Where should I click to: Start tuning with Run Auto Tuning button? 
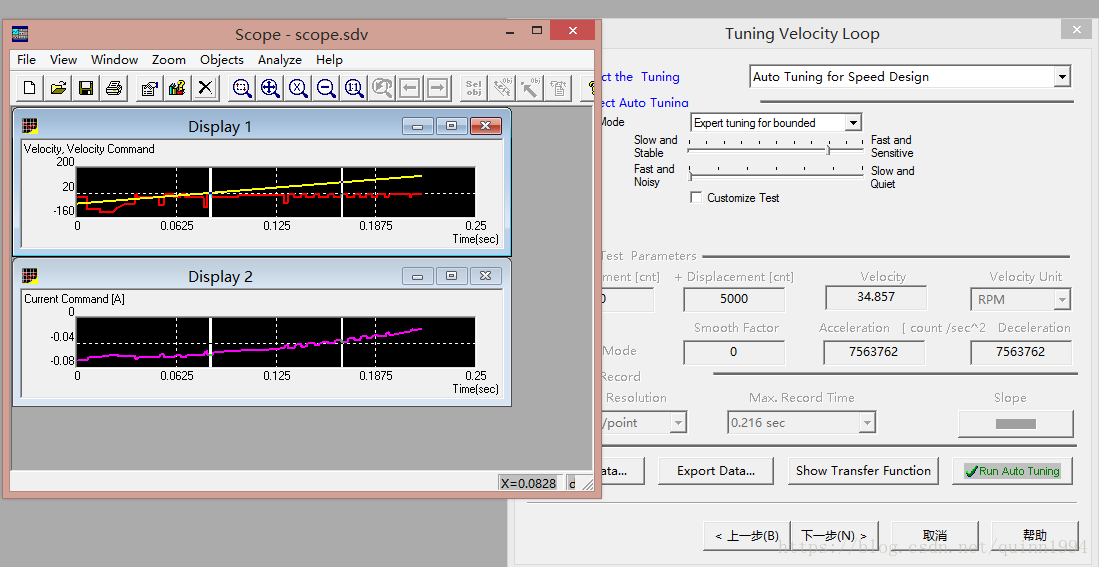(x=1012, y=471)
